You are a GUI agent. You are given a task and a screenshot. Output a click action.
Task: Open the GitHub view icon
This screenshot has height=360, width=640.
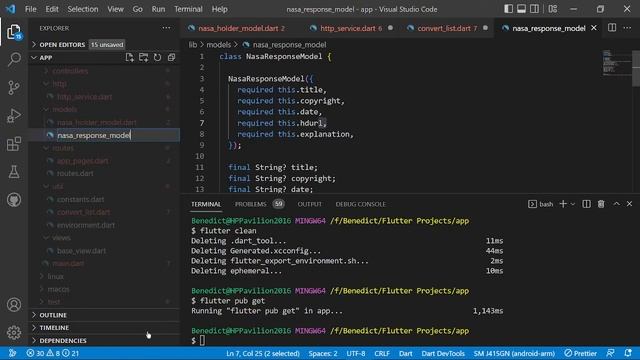tap(14, 200)
